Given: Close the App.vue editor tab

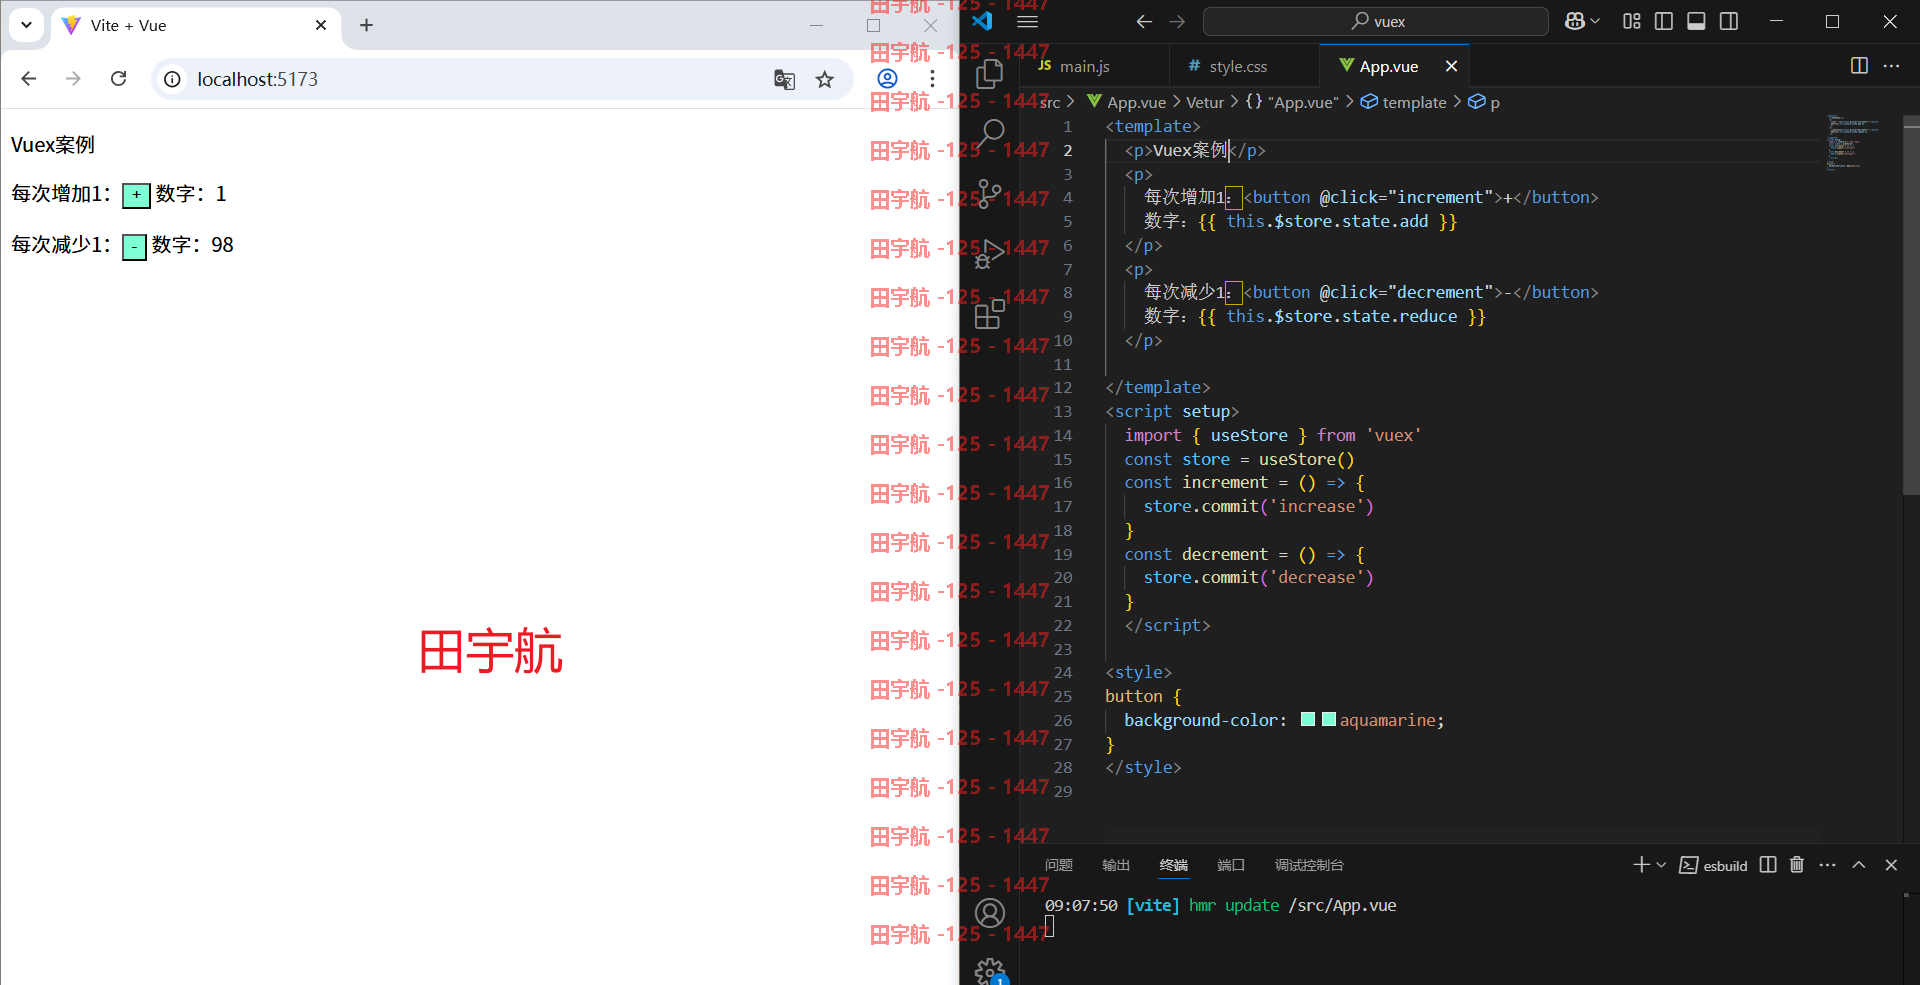Looking at the screenshot, I should [1451, 66].
